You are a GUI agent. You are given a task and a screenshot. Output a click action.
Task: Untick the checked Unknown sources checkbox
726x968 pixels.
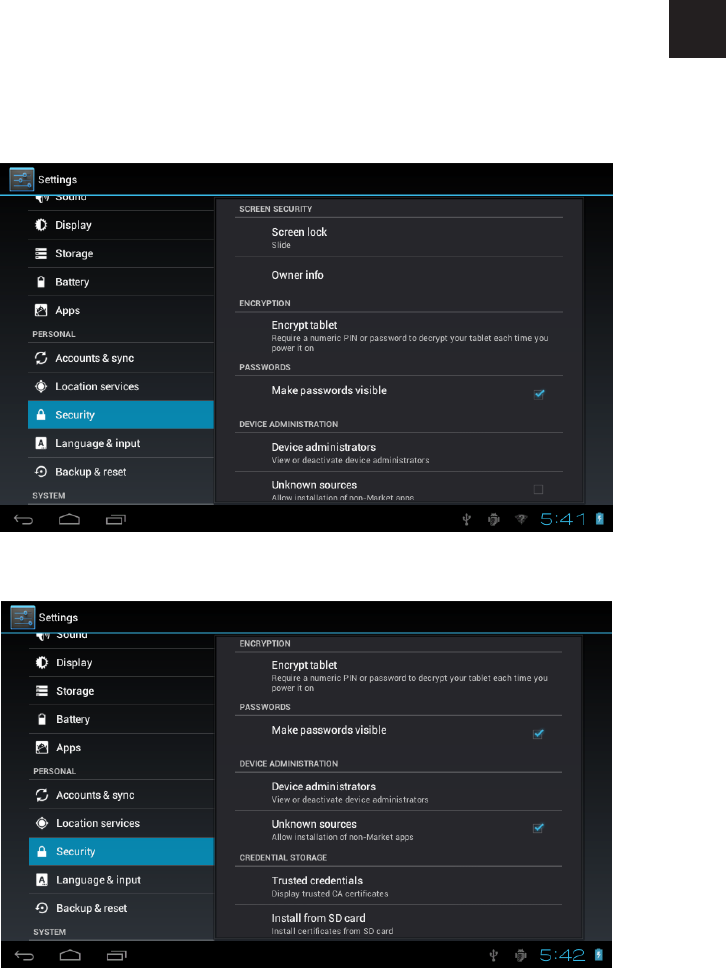coord(538,828)
